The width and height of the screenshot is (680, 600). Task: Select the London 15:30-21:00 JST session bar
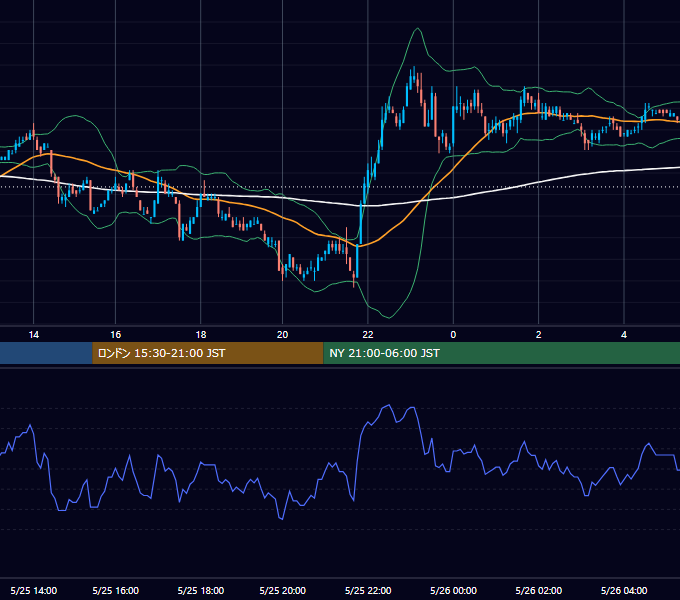click(208, 353)
